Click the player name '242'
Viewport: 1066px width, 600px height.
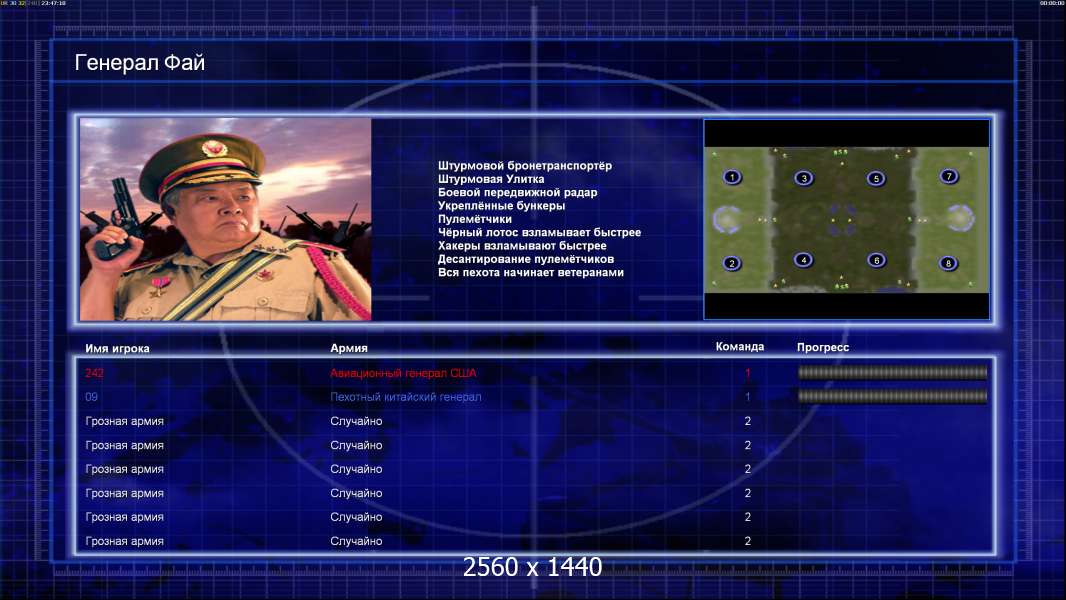[94, 373]
